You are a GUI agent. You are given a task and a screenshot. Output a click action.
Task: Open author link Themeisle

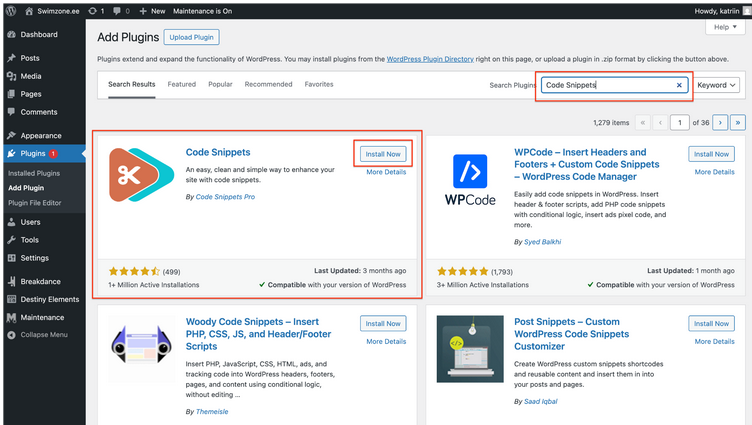pyautogui.click(x=212, y=412)
